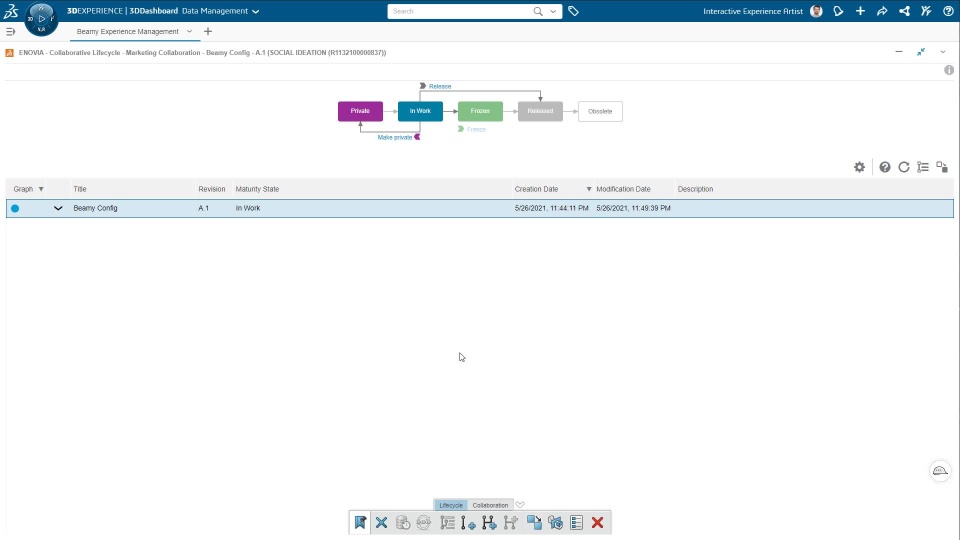Click the Released state box

[540, 111]
